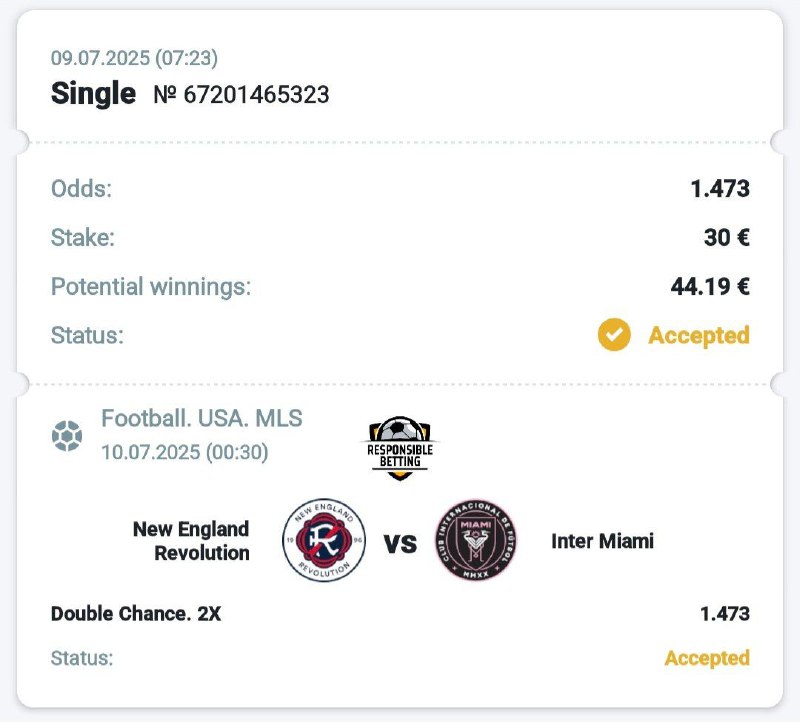Click the New England Revolution crest
The image size is (800, 722).
pos(324,541)
